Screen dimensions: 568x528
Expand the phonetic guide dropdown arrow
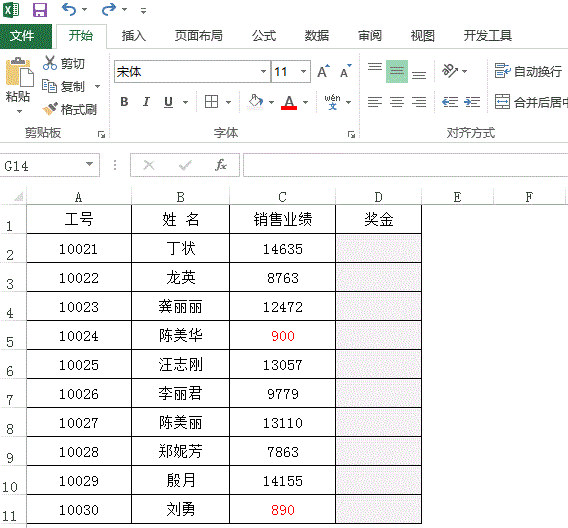tap(348, 102)
